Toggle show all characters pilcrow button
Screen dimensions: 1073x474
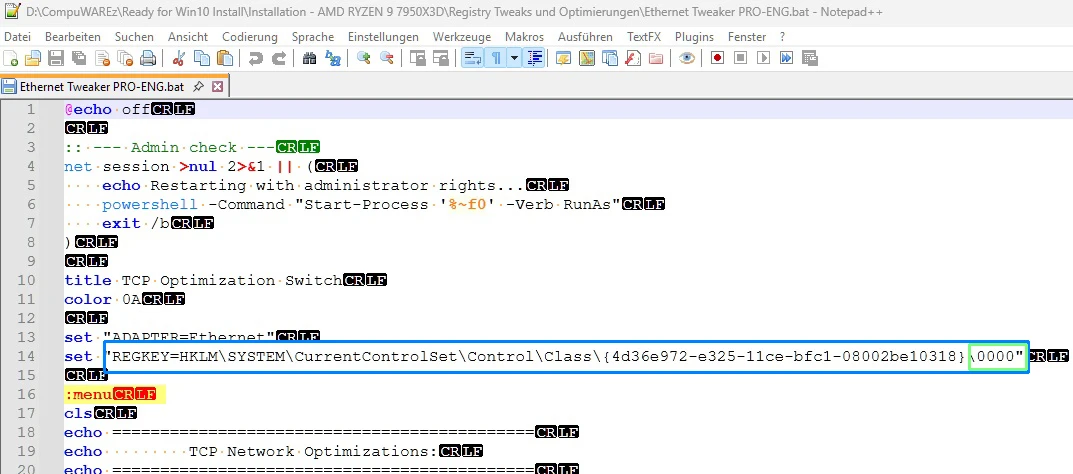click(495, 58)
